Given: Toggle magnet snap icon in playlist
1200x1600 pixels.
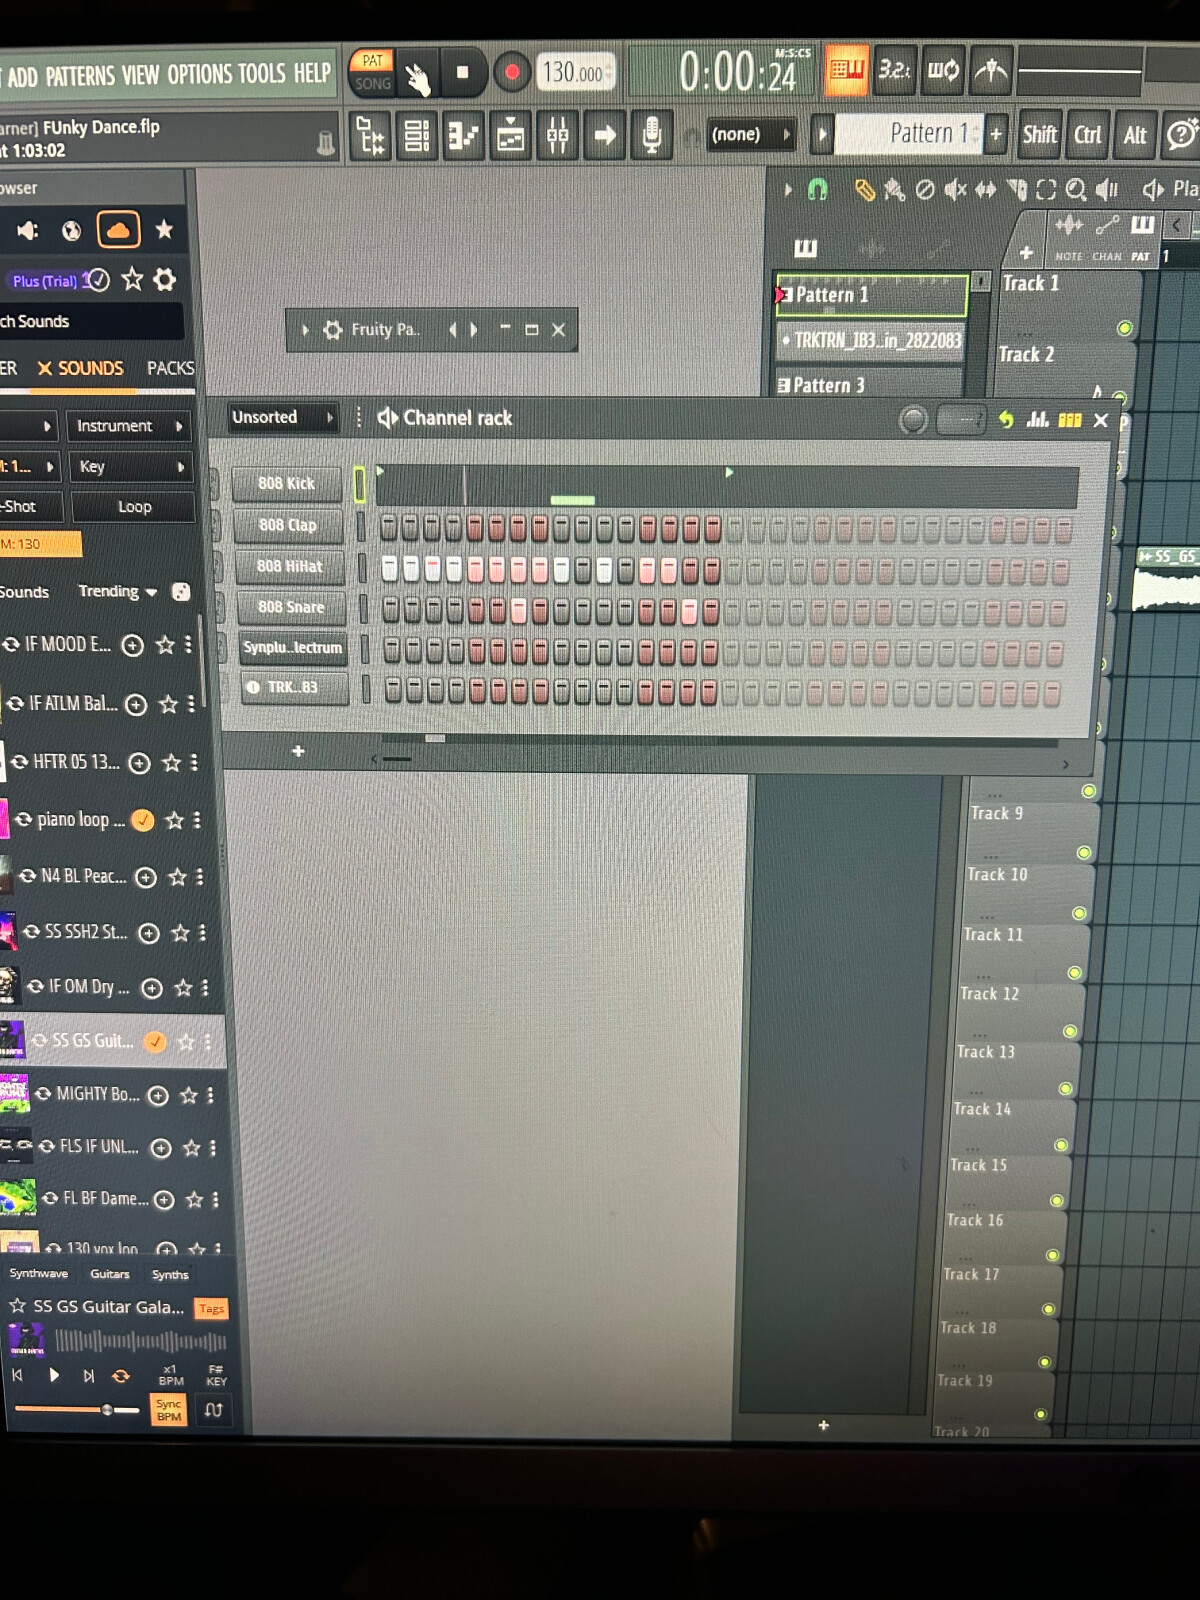Looking at the screenshot, I should coord(818,189).
